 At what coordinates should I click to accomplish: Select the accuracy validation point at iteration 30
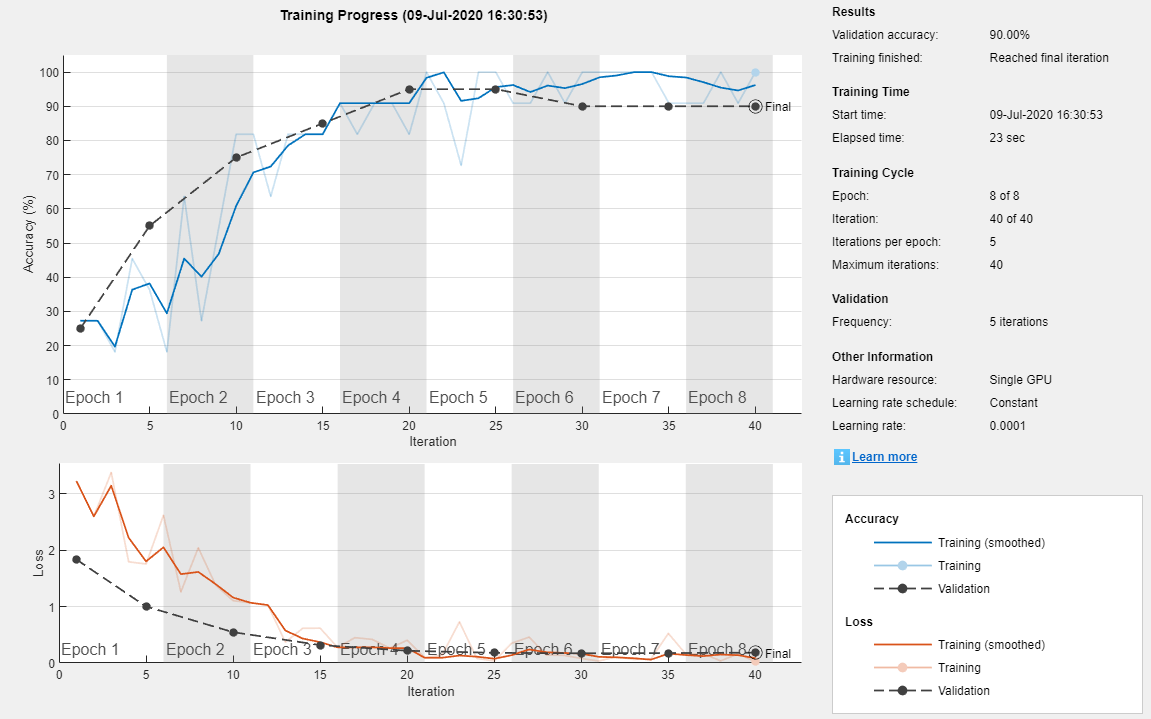(x=582, y=106)
